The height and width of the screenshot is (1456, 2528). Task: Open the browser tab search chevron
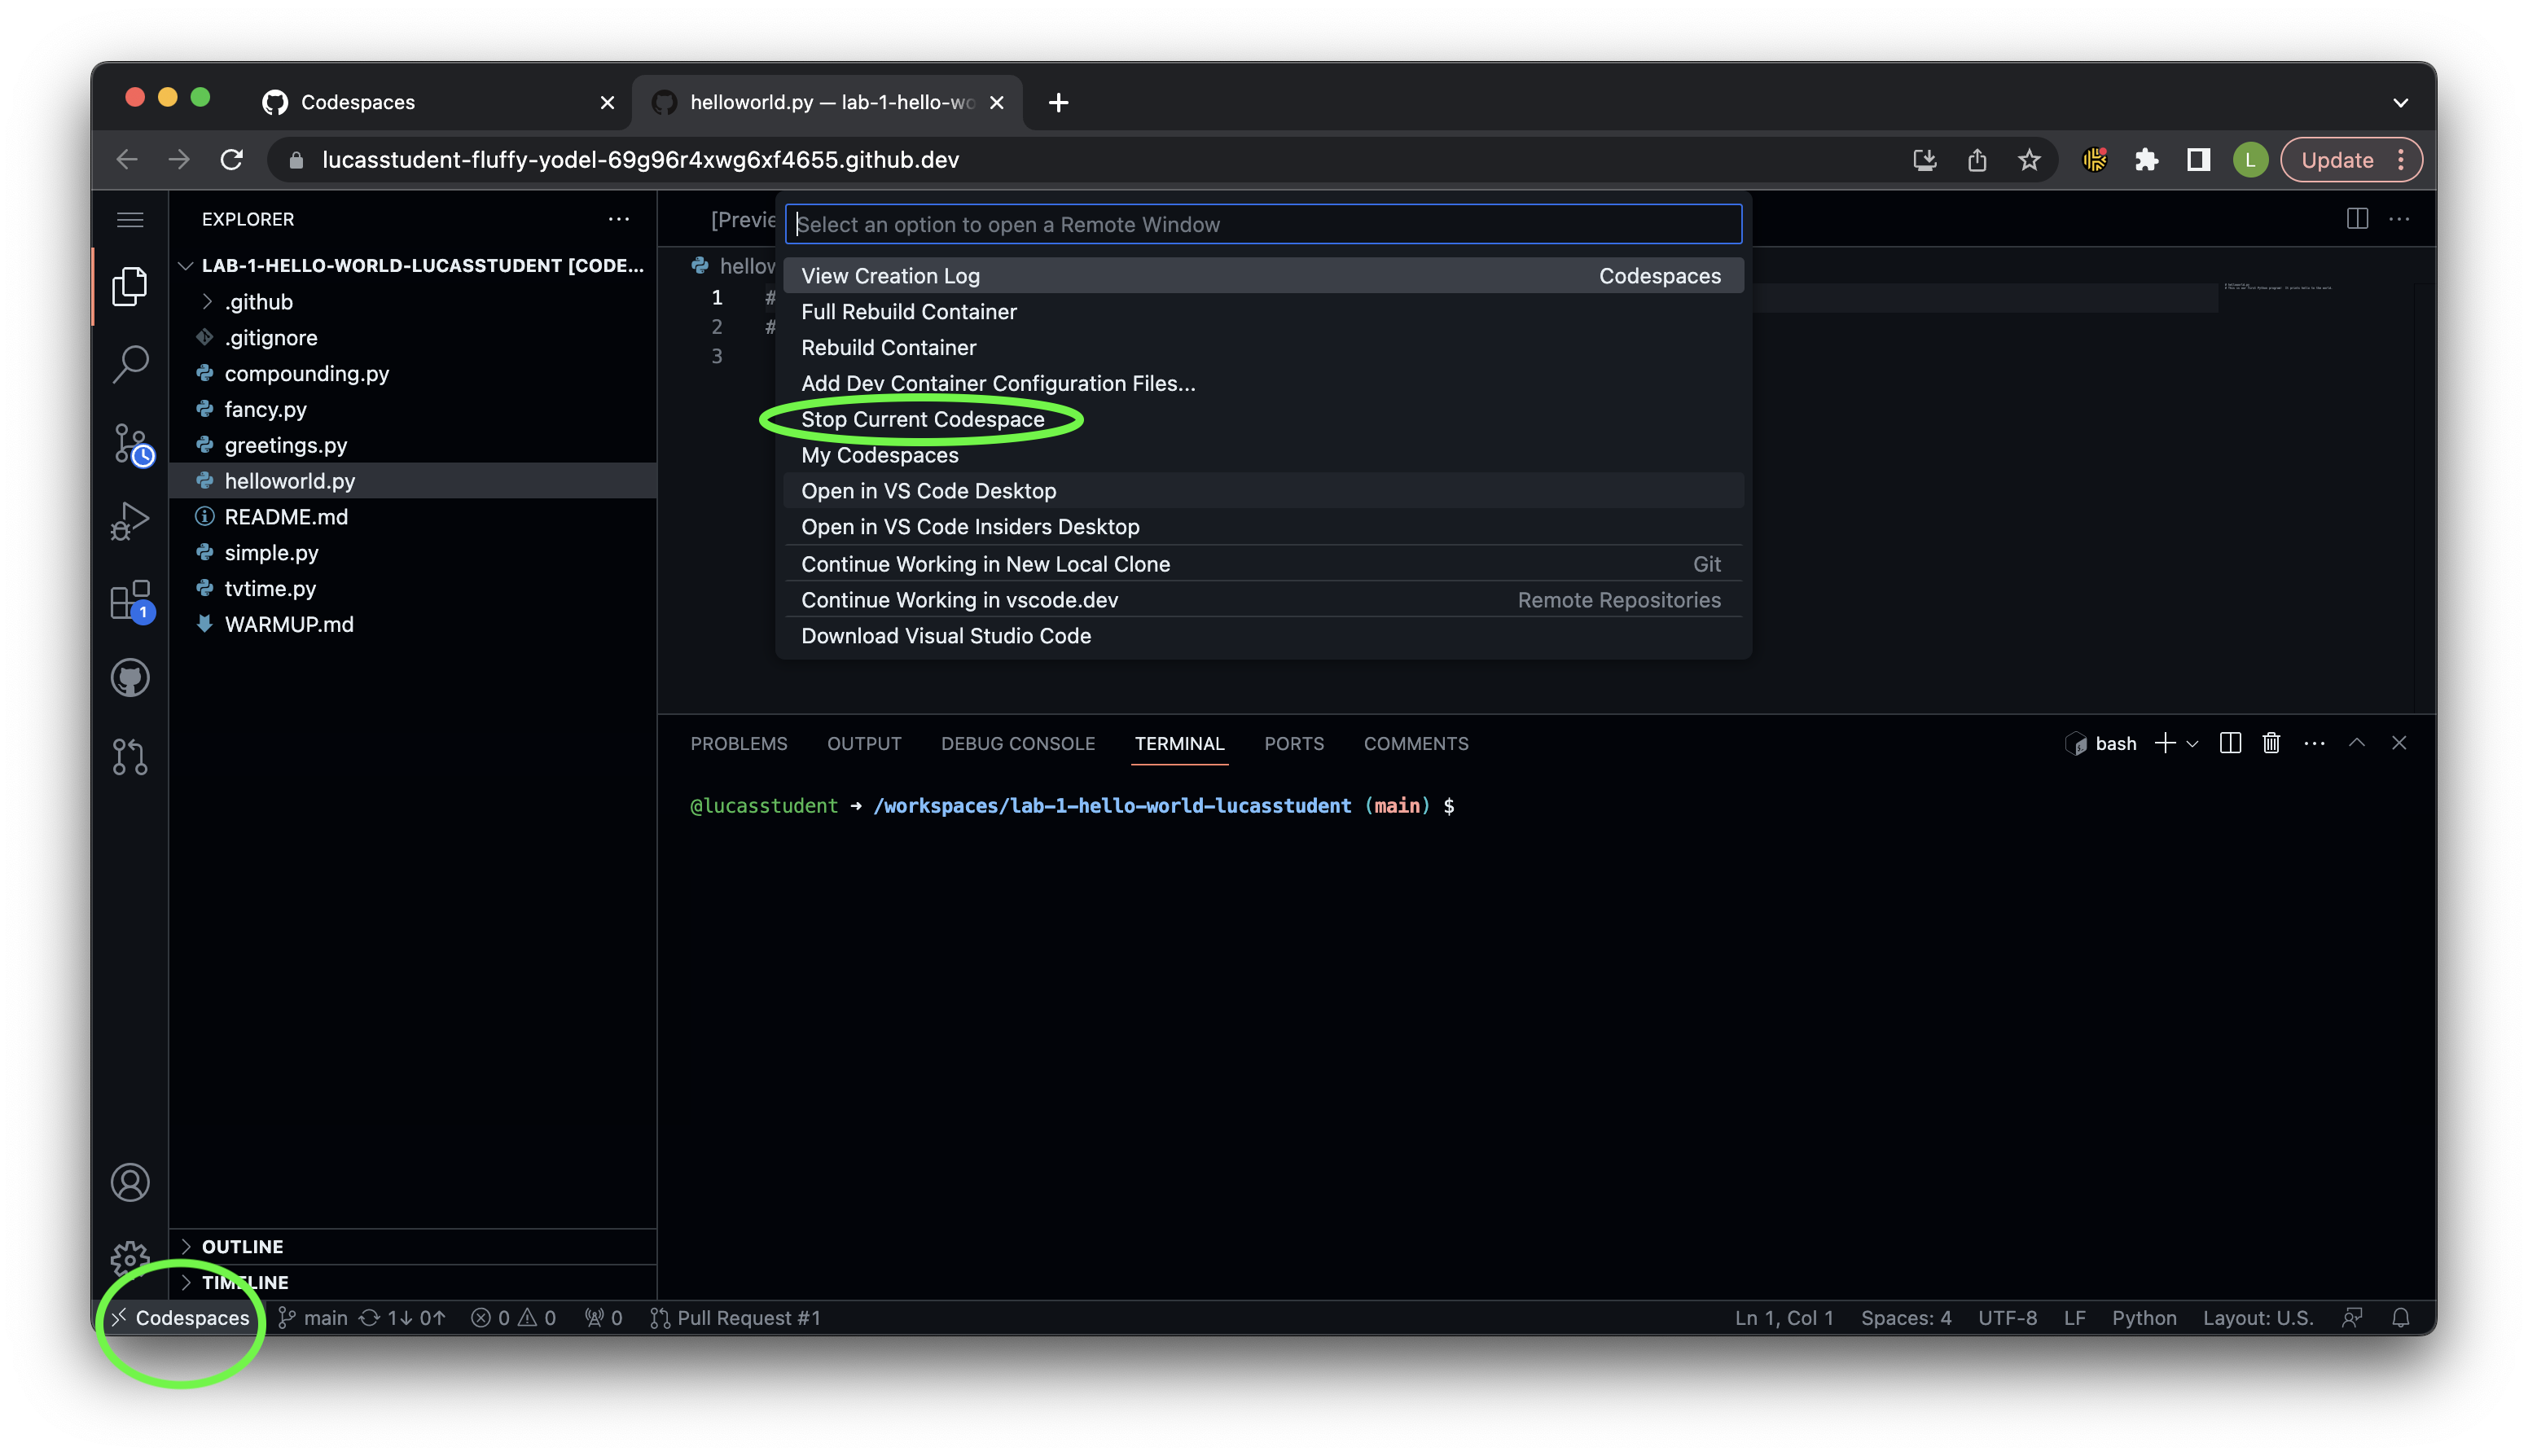(x=2400, y=102)
